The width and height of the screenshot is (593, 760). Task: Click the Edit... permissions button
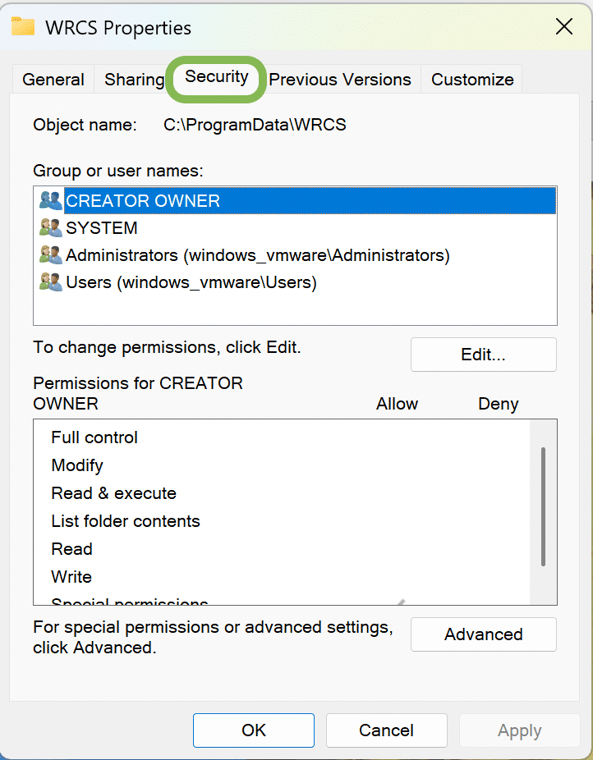(x=483, y=355)
